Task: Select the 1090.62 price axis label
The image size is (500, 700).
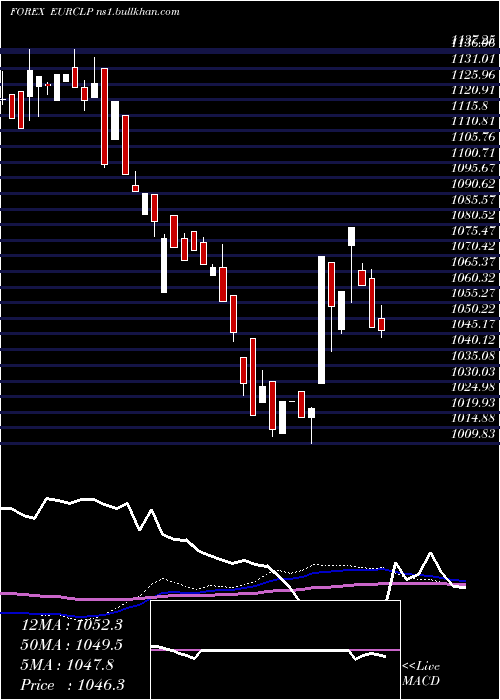Action: [473, 184]
